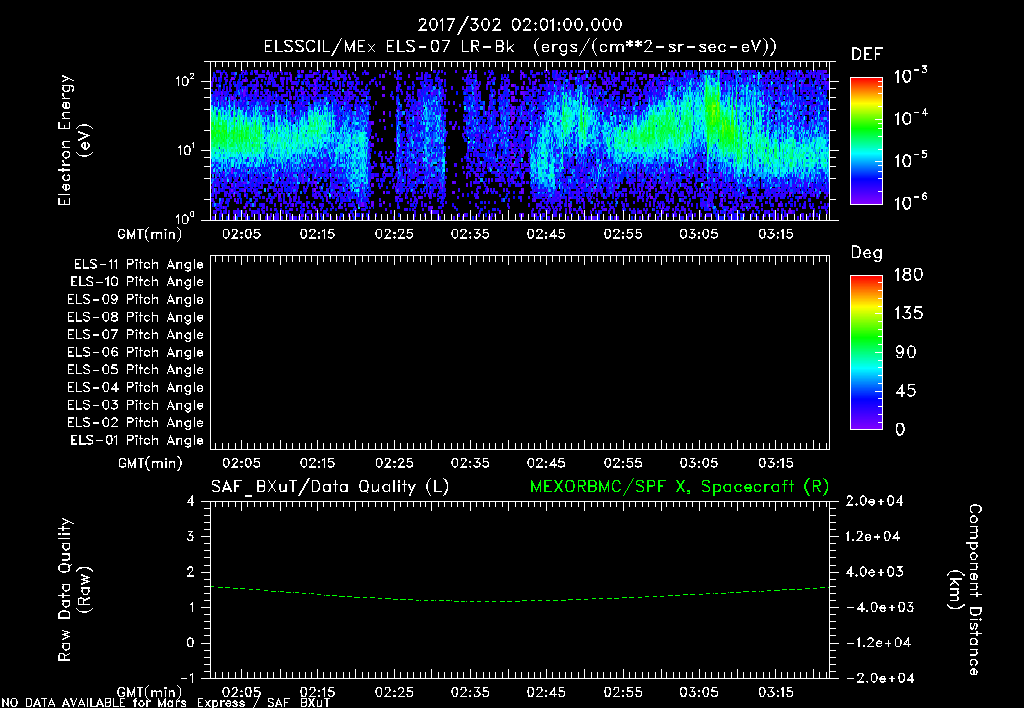Click the 2.0e+04 right axis value
The width and height of the screenshot is (1024, 708).
point(874,502)
